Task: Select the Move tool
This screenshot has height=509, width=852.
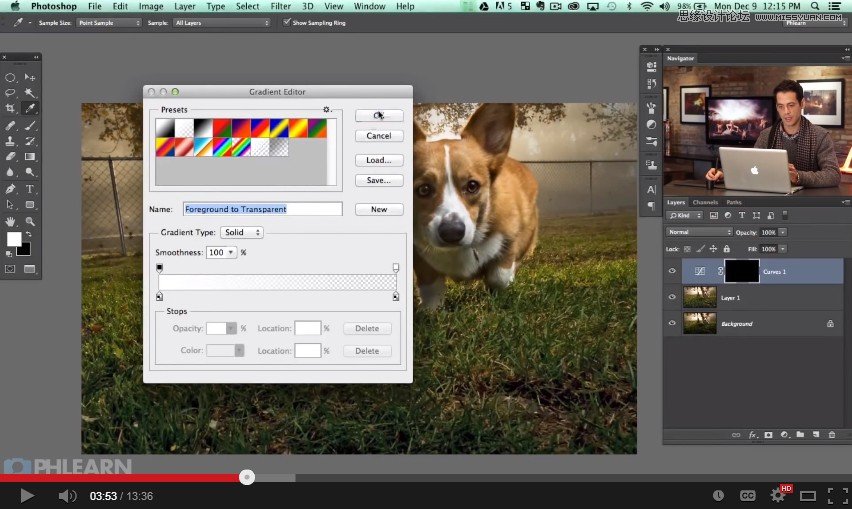Action: tap(30, 77)
